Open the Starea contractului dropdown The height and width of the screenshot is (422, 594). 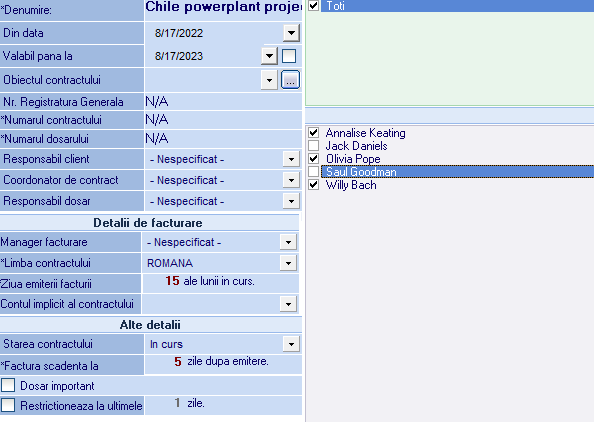pos(291,344)
